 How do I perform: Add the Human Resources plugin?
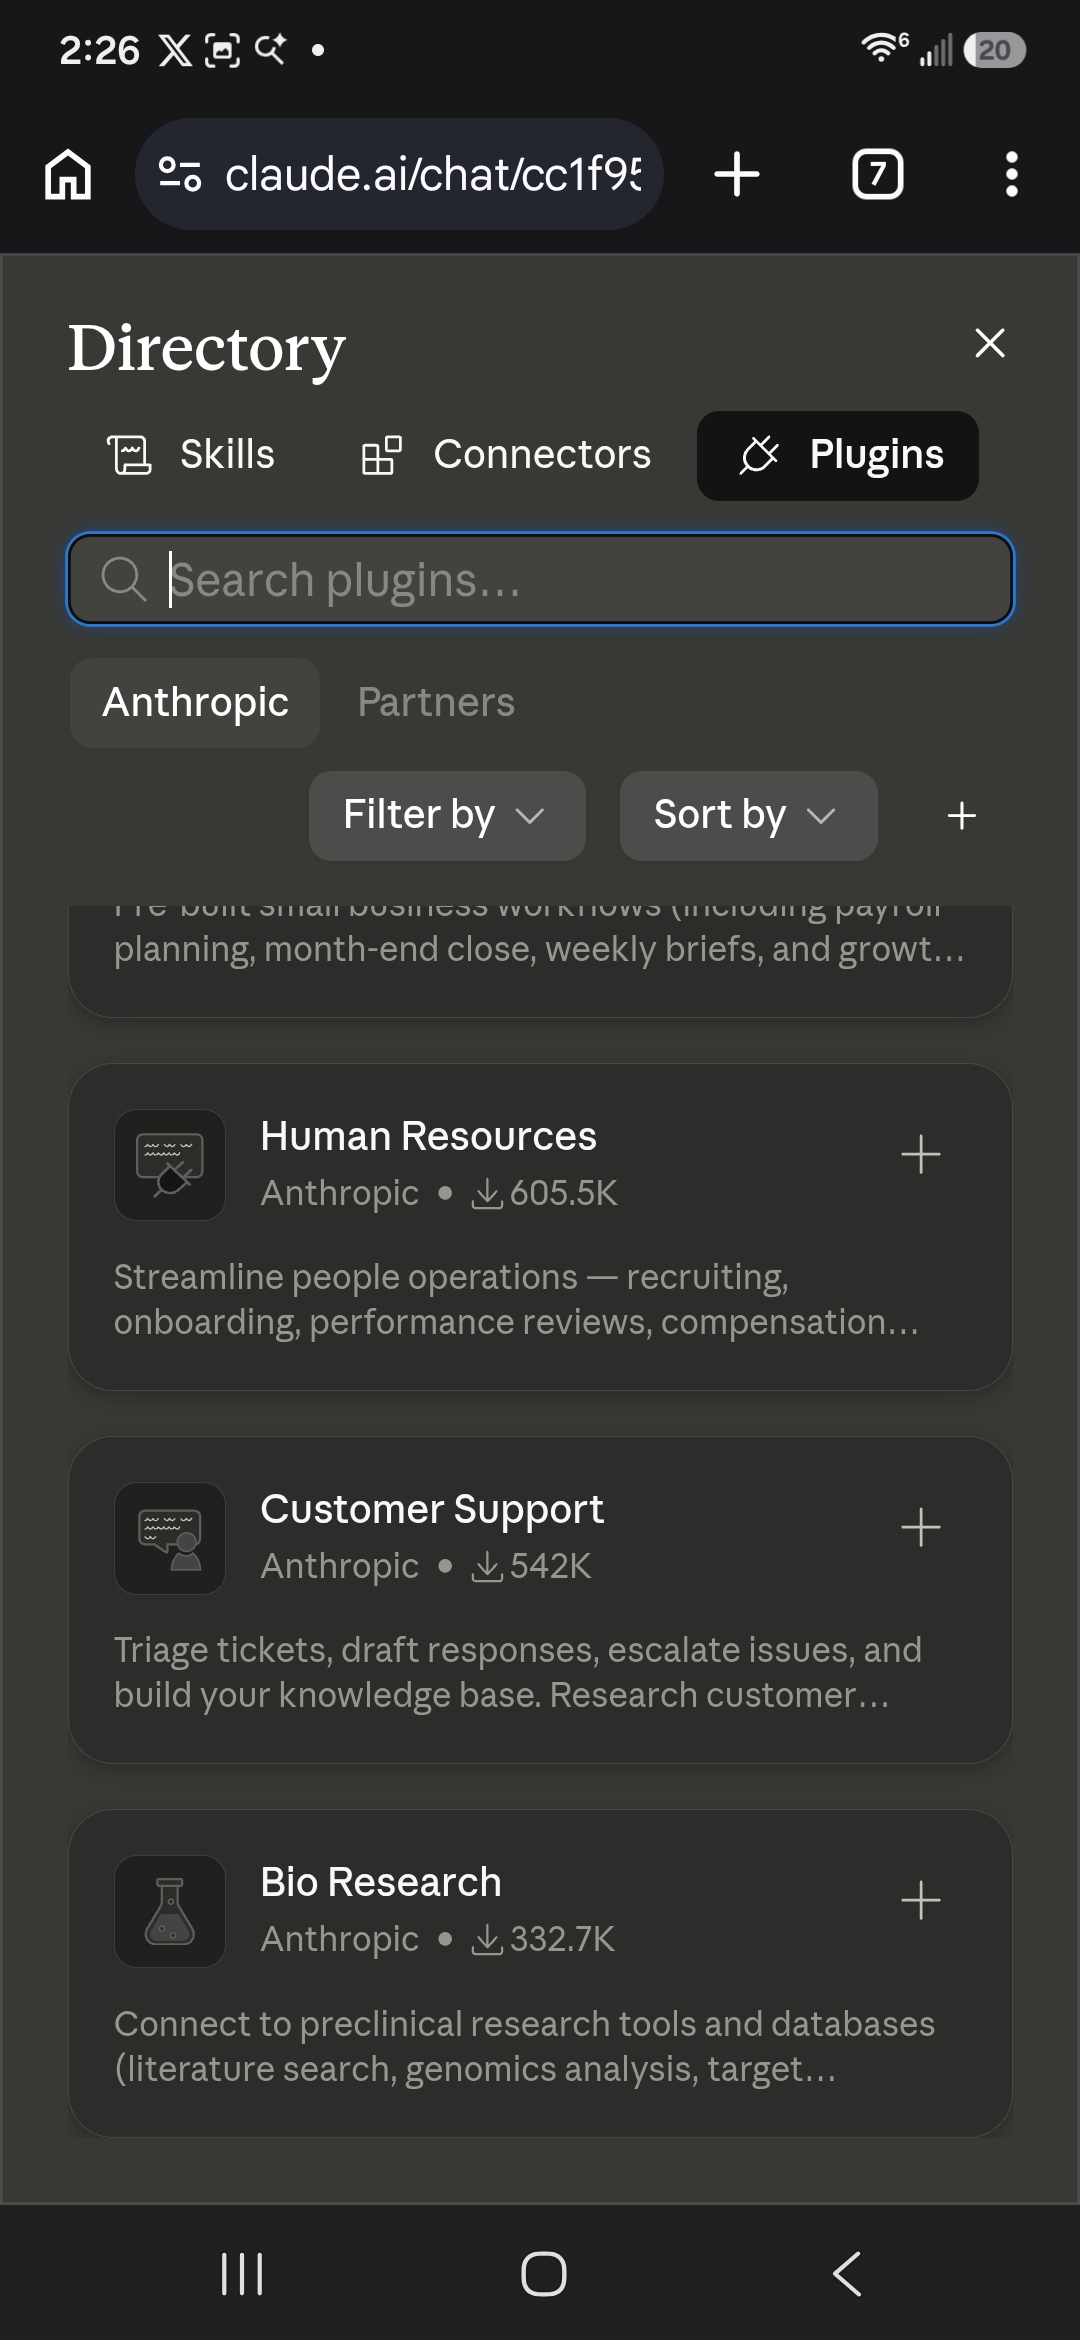920,1154
